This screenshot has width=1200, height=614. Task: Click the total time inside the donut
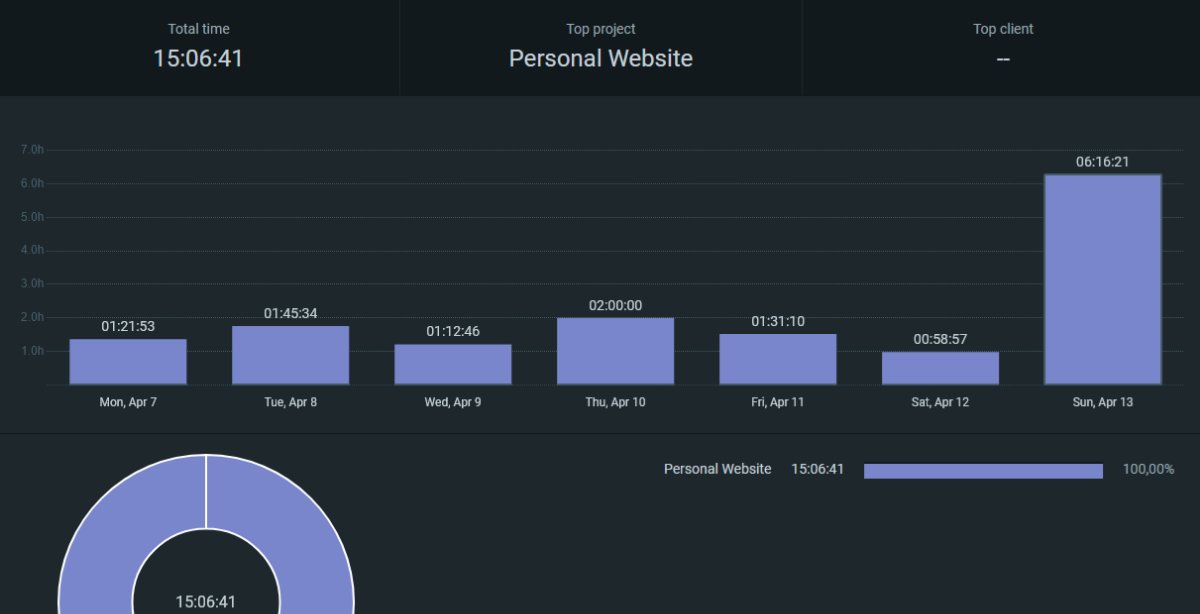pyautogui.click(x=206, y=602)
